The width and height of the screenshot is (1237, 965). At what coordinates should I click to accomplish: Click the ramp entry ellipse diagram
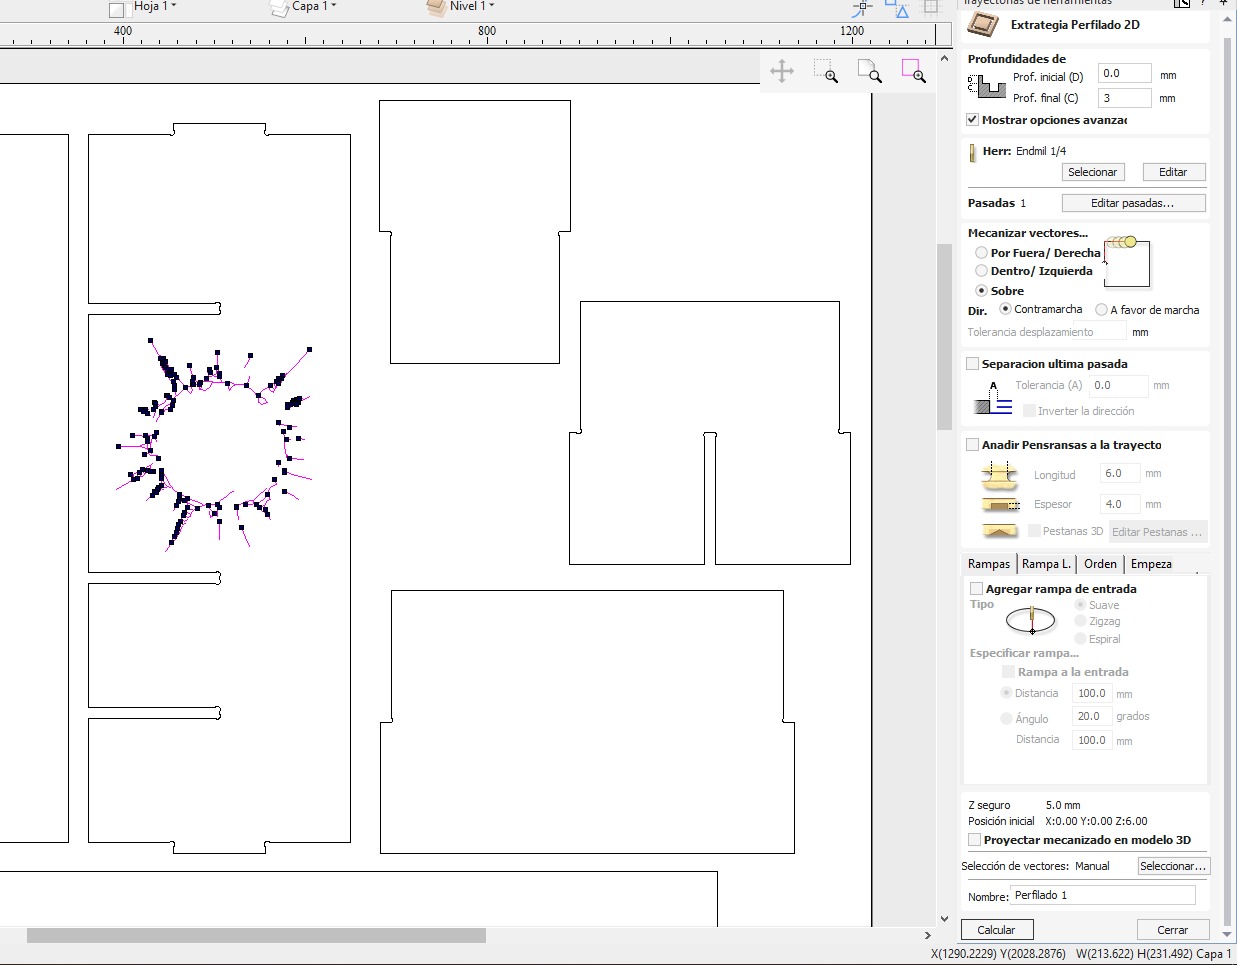(1031, 621)
